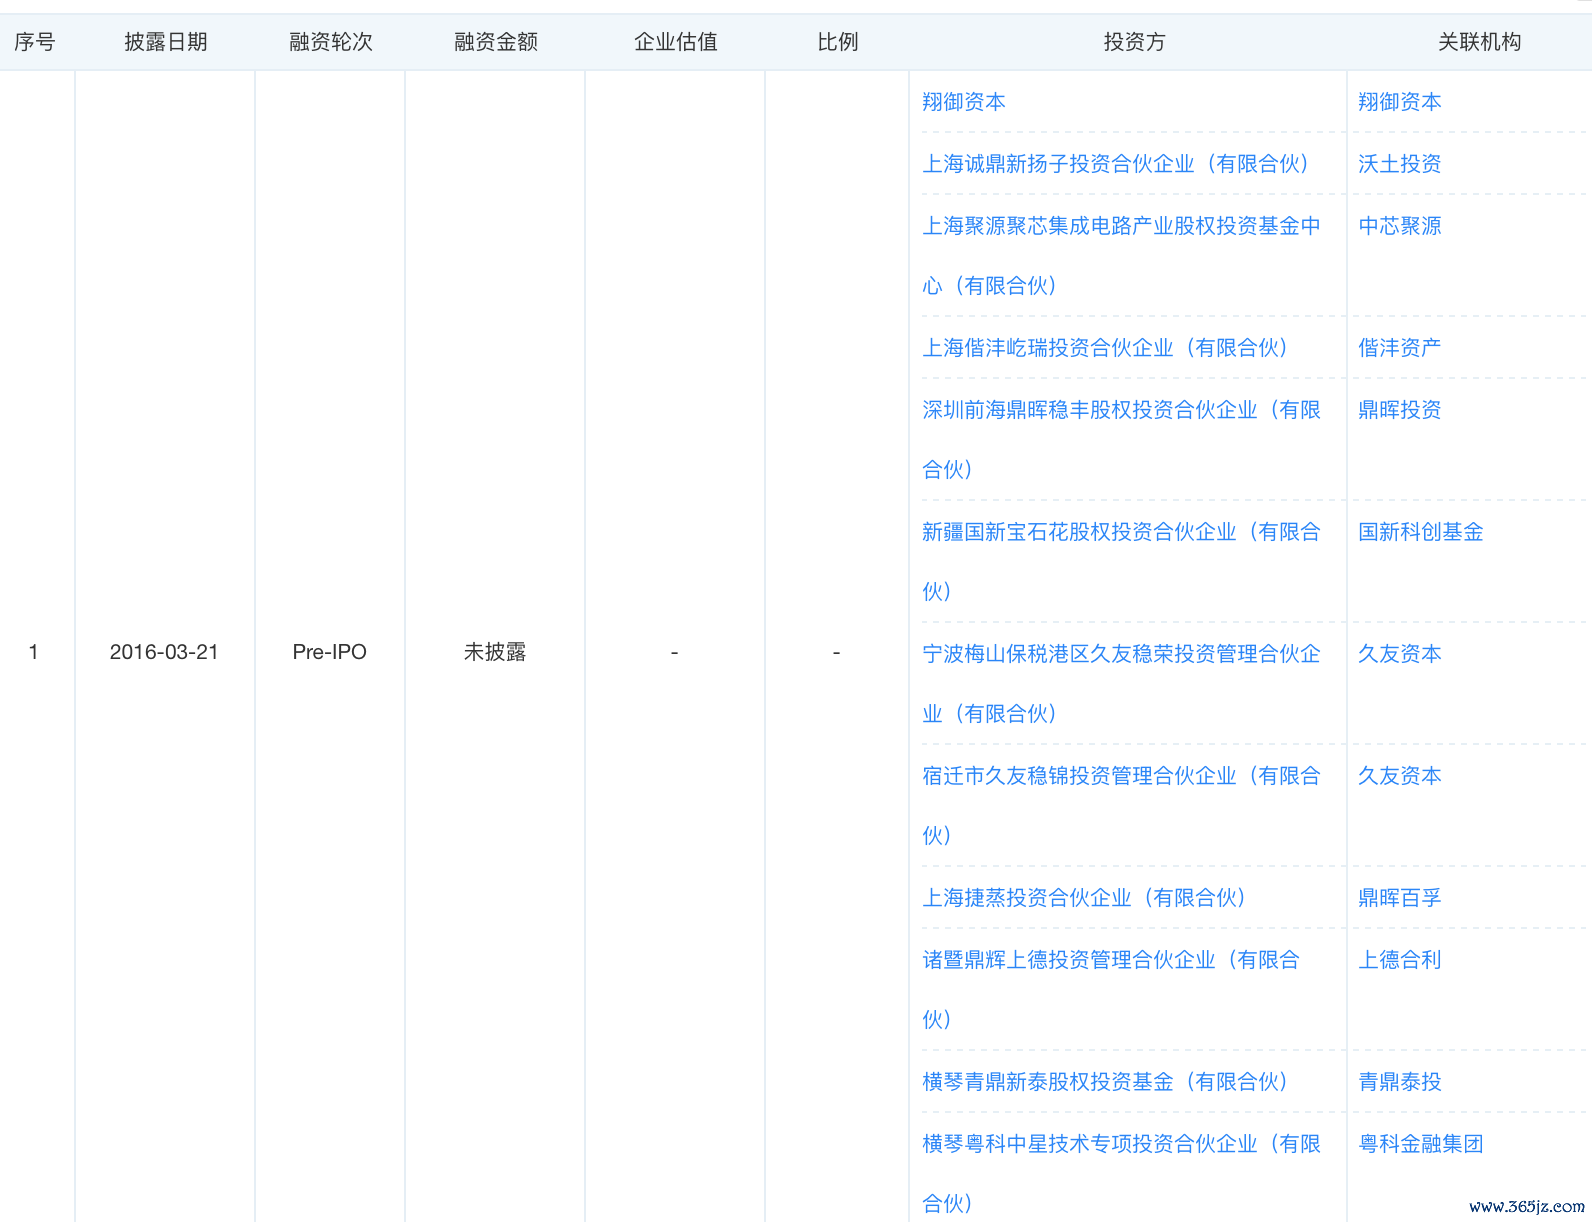The height and width of the screenshot is (1222, 1592).
Task: Open 上海偕沣屹瑞投资合伙企业 investor link
Action: pyautogui.click(x=1107, y=348)
